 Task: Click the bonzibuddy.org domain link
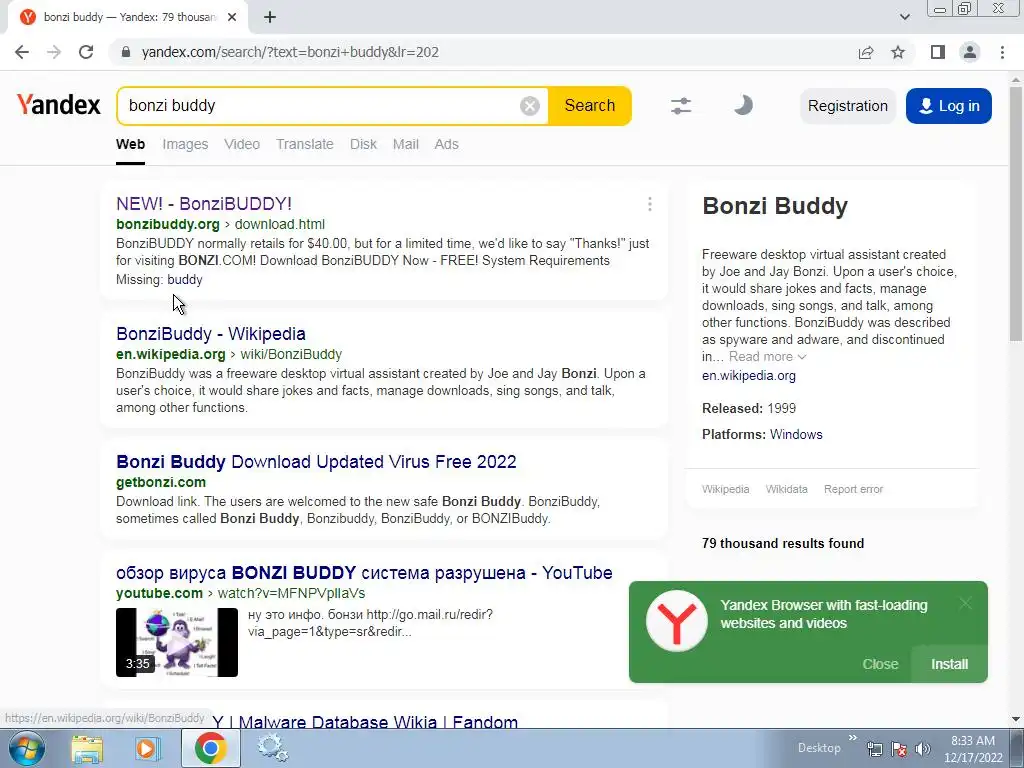[x=168, y=225]
